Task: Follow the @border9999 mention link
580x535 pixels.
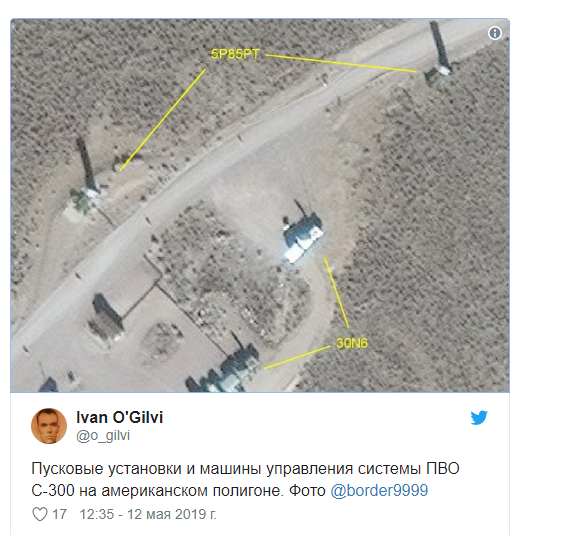Action: (379, 491)
